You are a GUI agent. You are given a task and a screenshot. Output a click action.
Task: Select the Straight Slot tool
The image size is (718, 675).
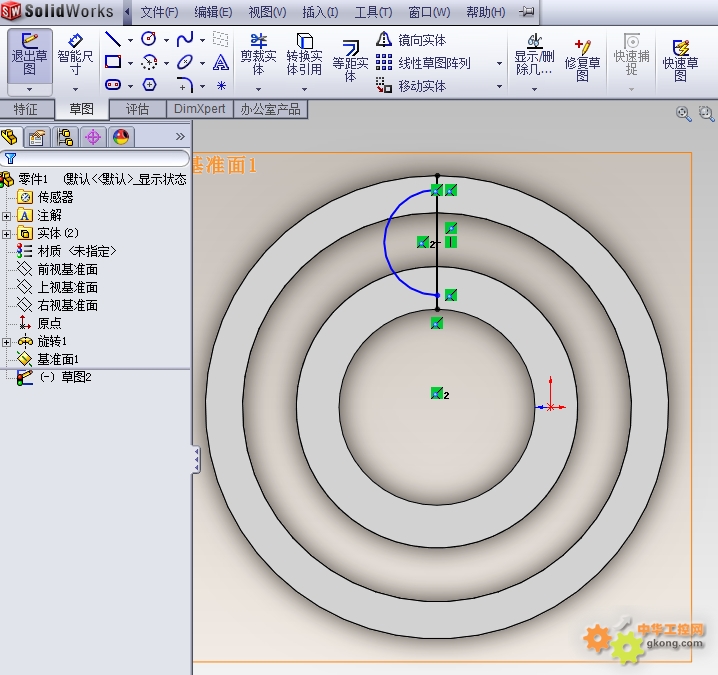coord(113,85)
